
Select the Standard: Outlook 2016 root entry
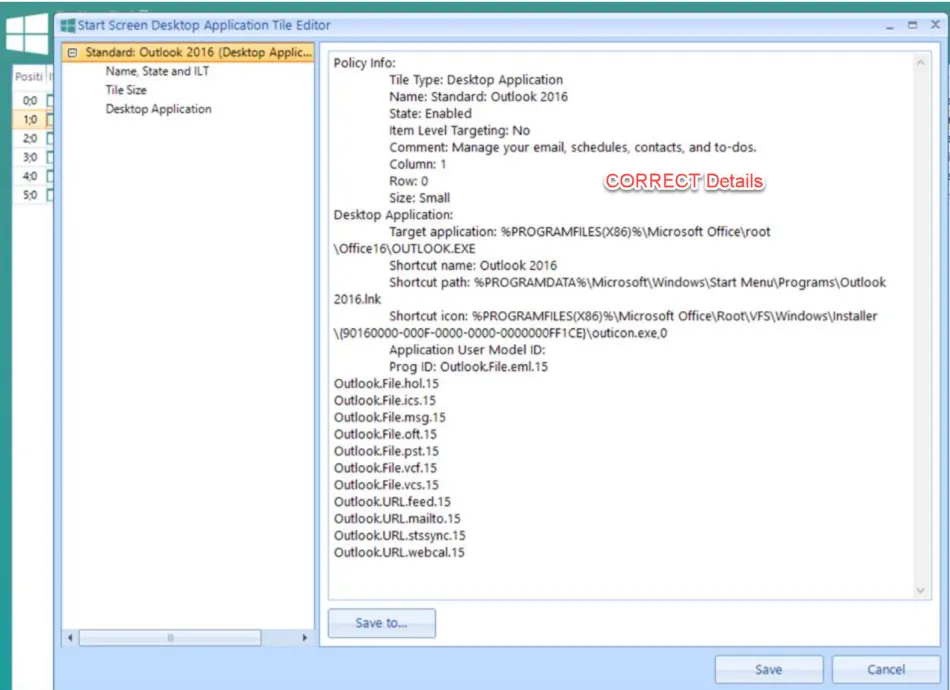tap(198, 52)
